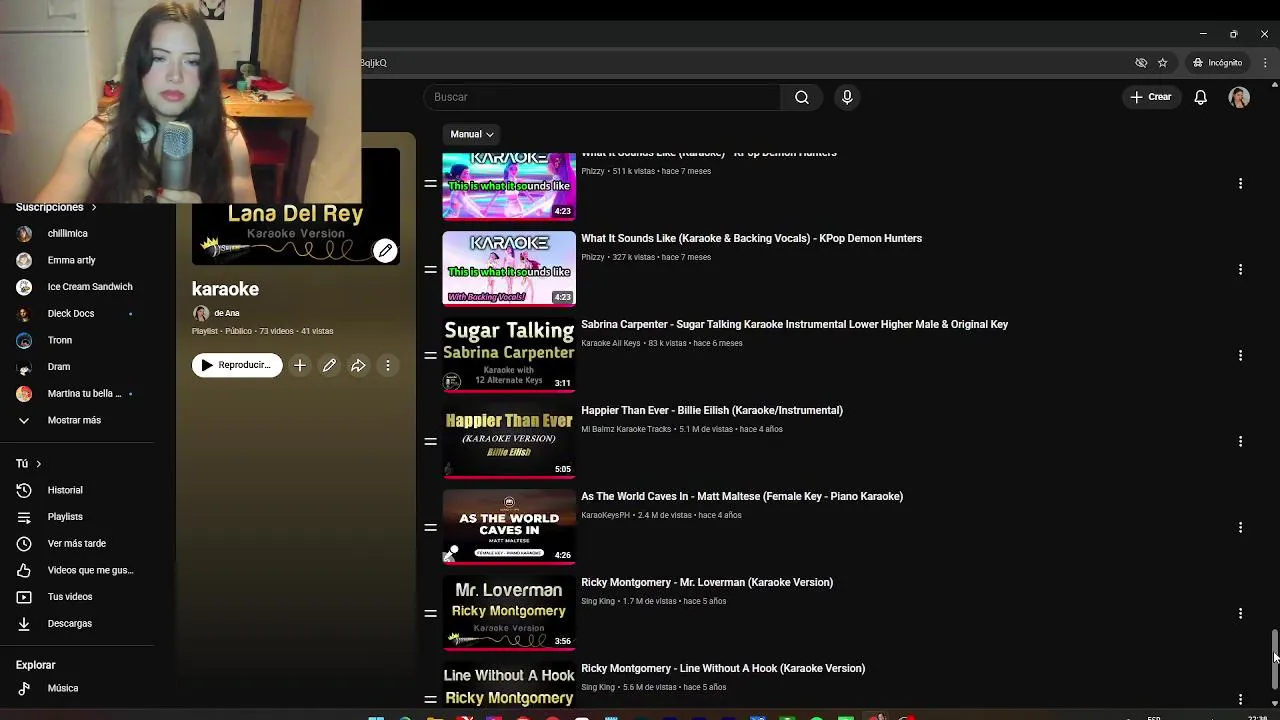
Task: Click page vertical scrollbar thumb
Action: click(x=1274, y=658)
